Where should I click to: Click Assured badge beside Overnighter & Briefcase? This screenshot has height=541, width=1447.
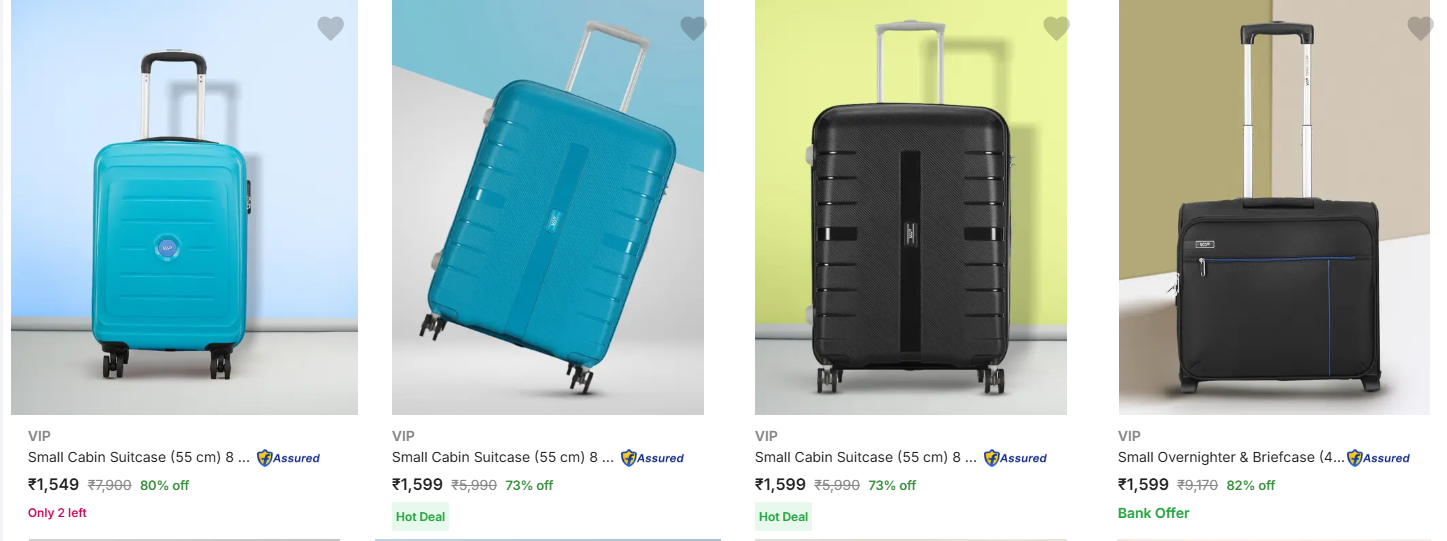[x=1378, y=458]
